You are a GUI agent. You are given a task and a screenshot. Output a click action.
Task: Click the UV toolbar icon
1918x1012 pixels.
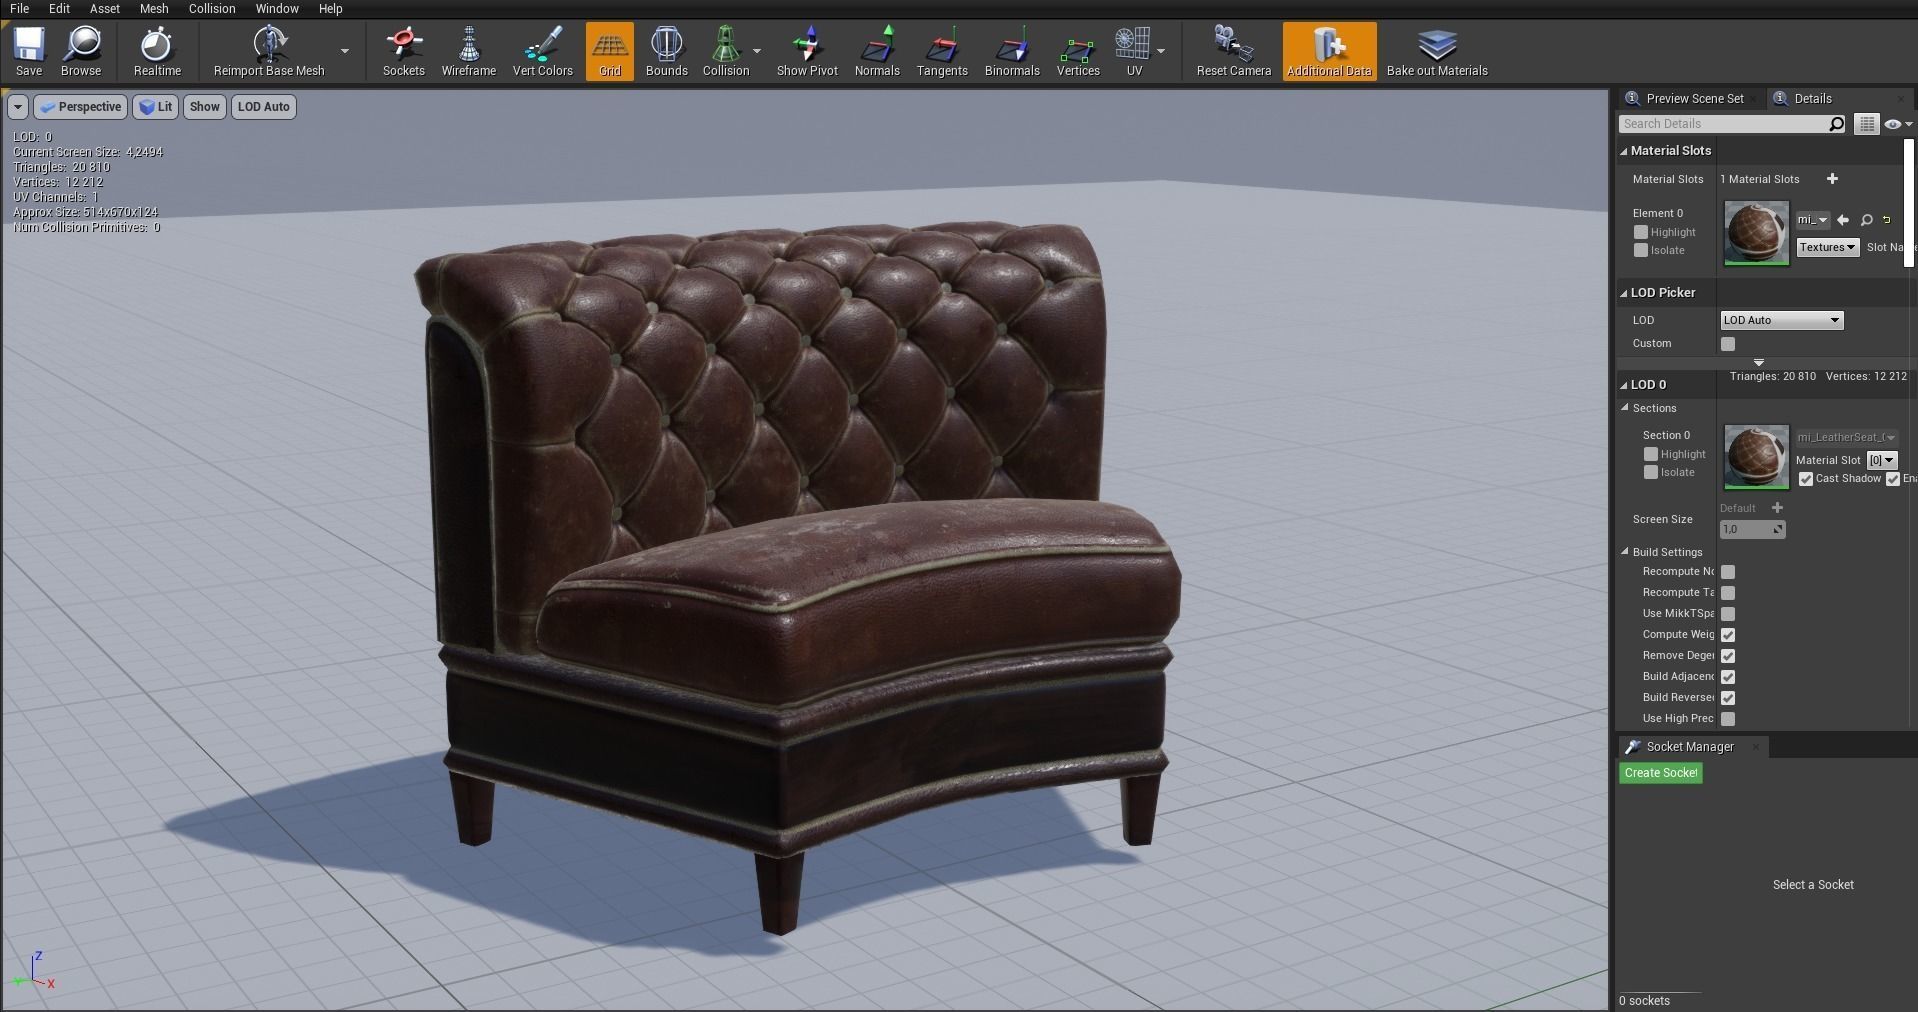1134,51
